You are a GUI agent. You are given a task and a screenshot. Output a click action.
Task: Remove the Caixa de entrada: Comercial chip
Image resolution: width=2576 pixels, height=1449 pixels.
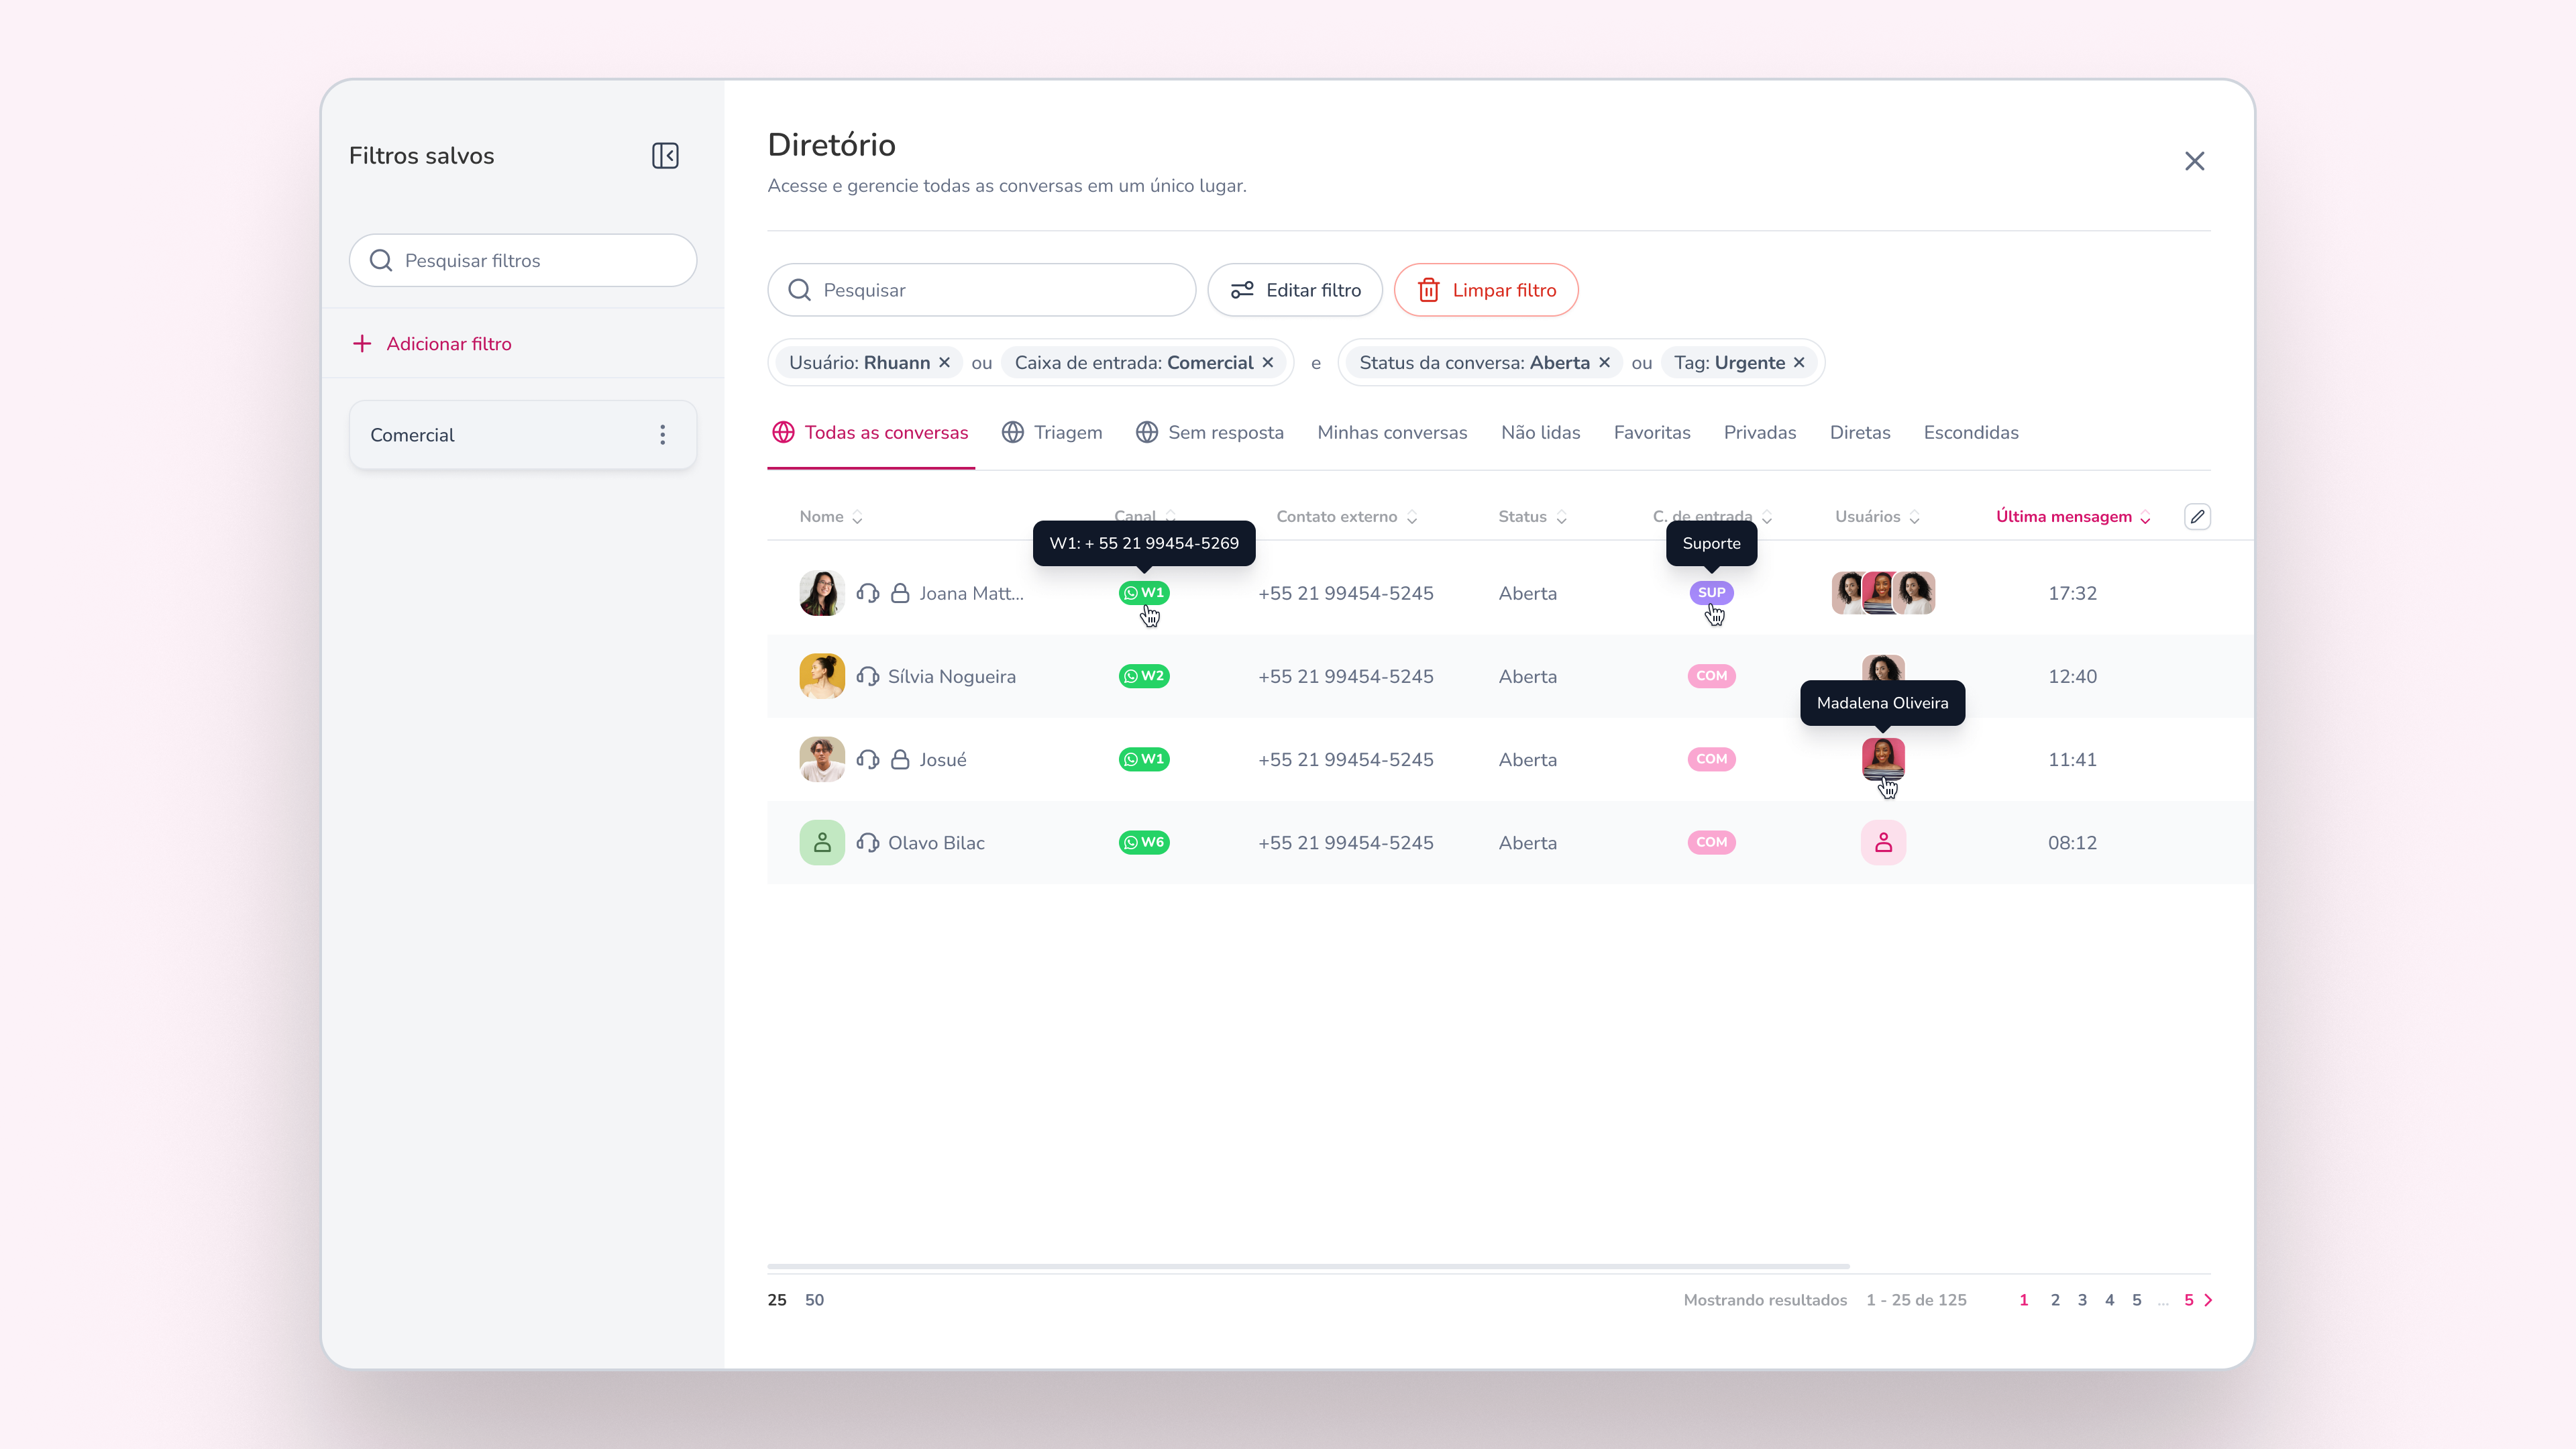[x=1267, y=363]
